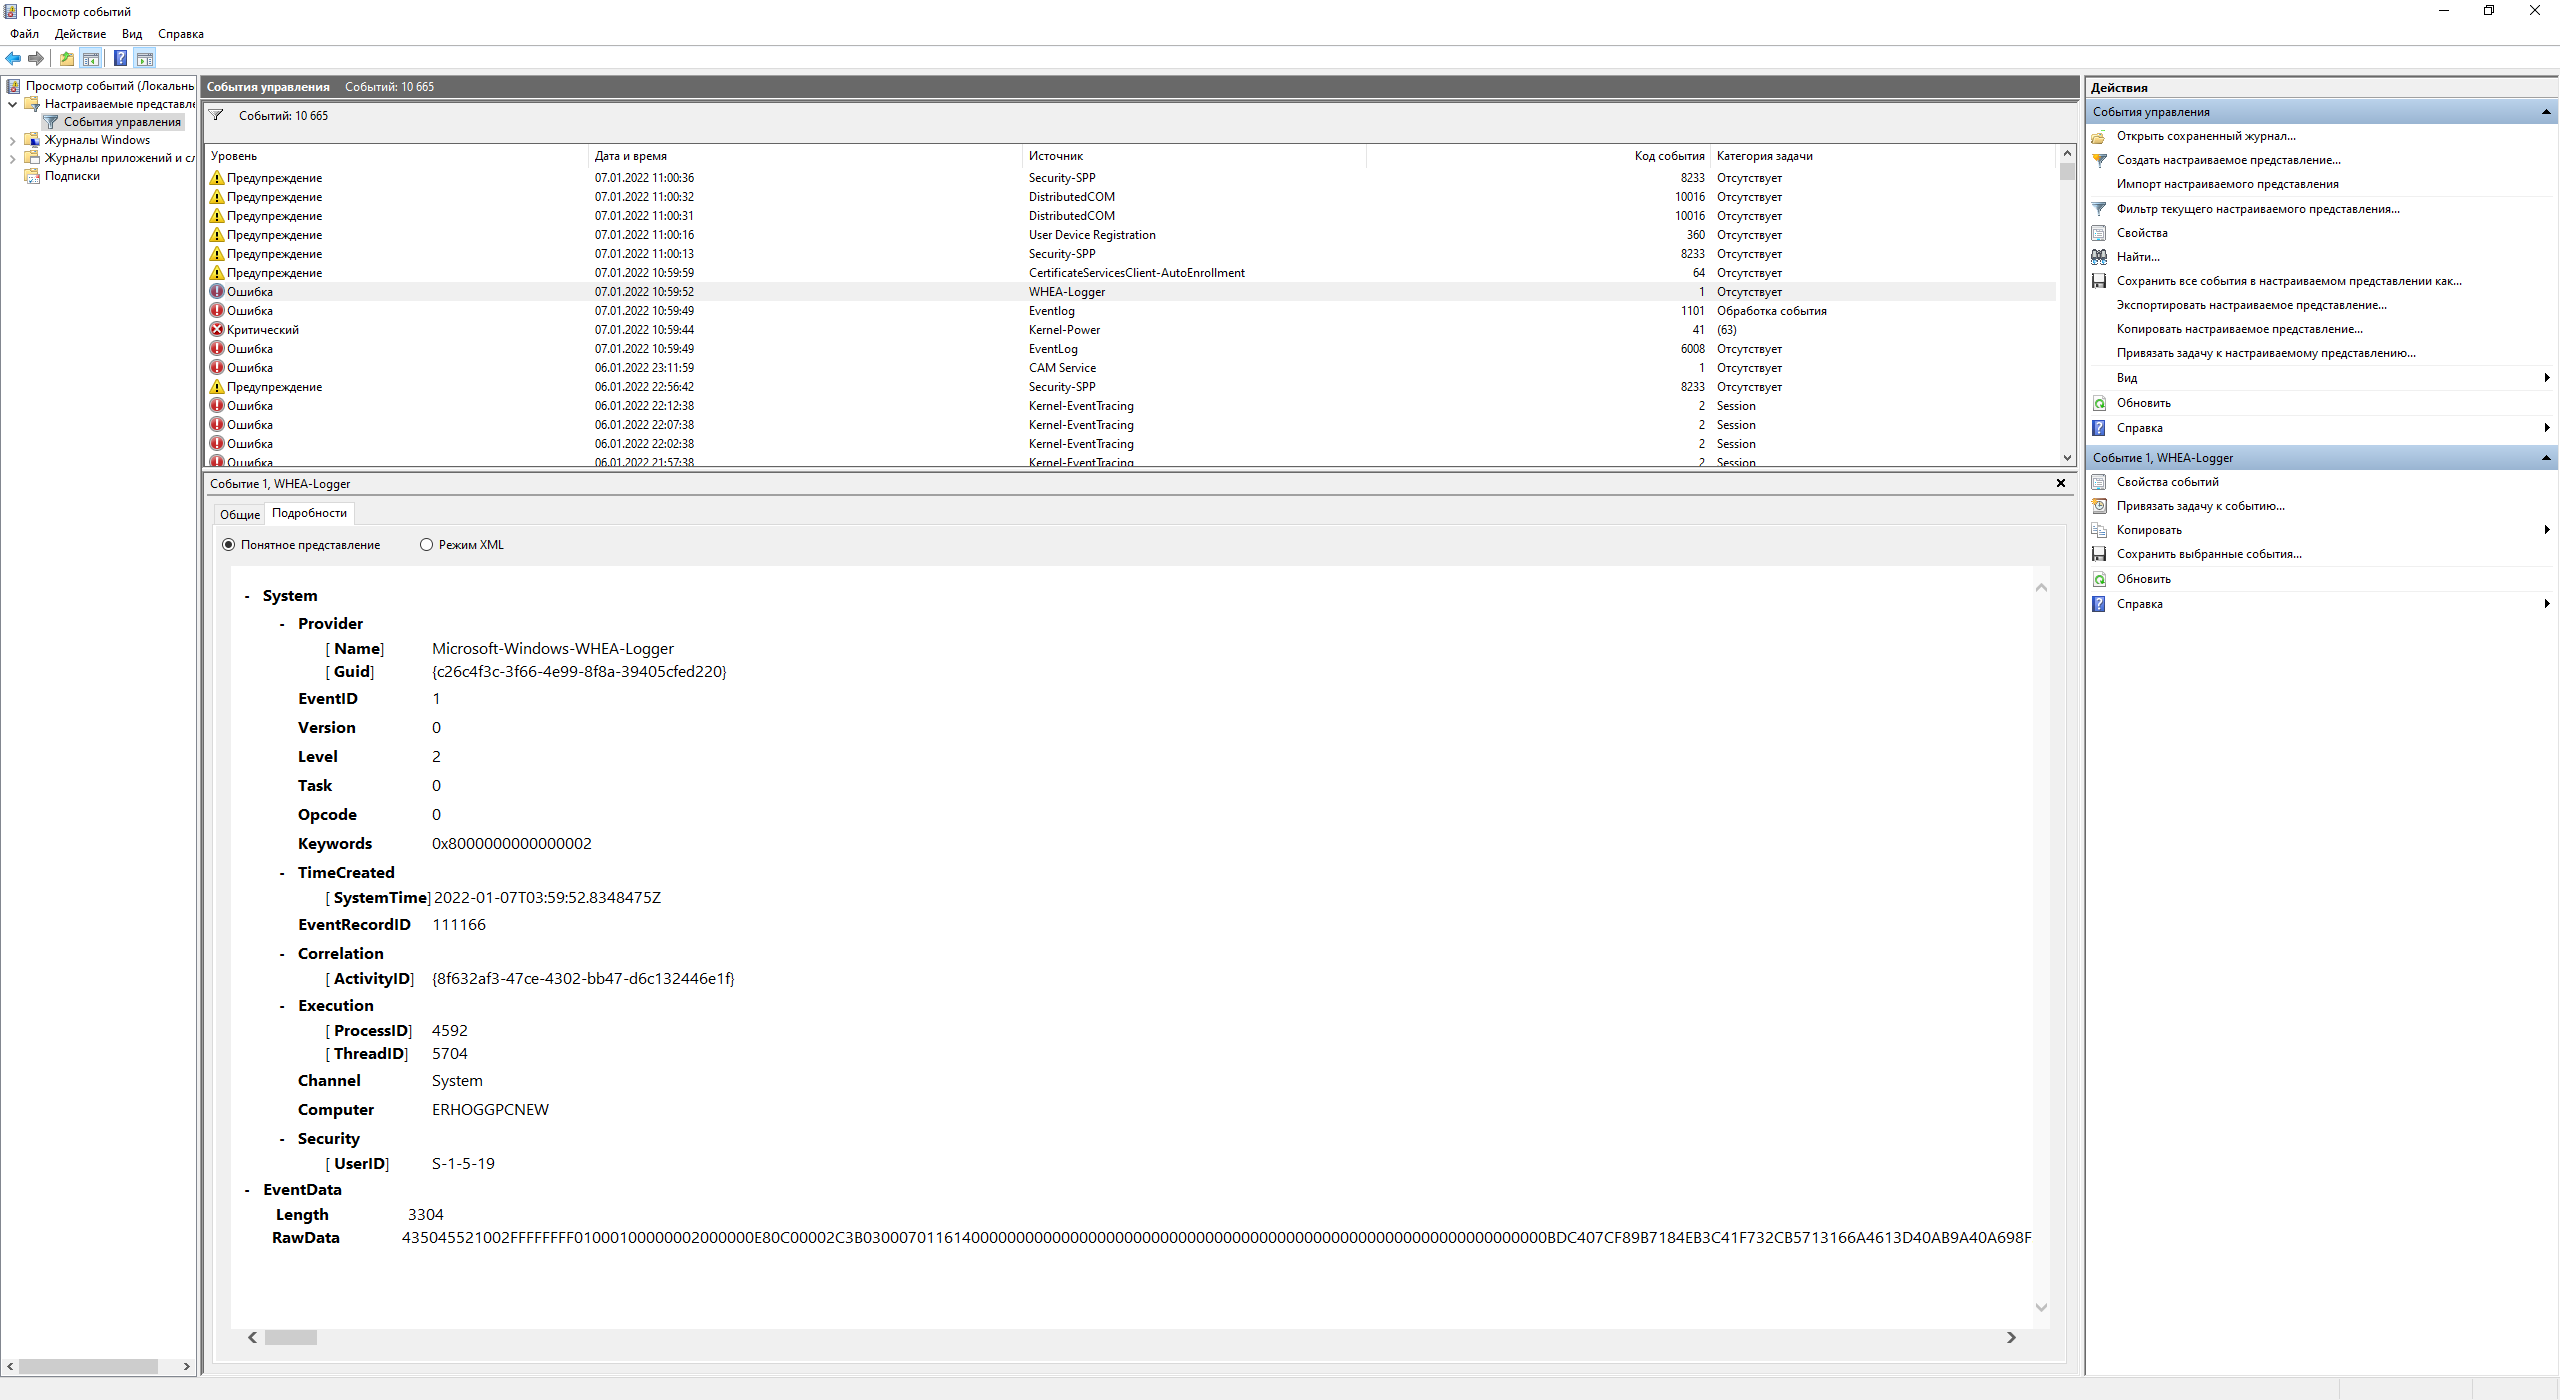Click the save icon next to Сохранить выбранные события
Image resolution: width=2560 pixels, height=1400 pixels.
click(2099, 554)
